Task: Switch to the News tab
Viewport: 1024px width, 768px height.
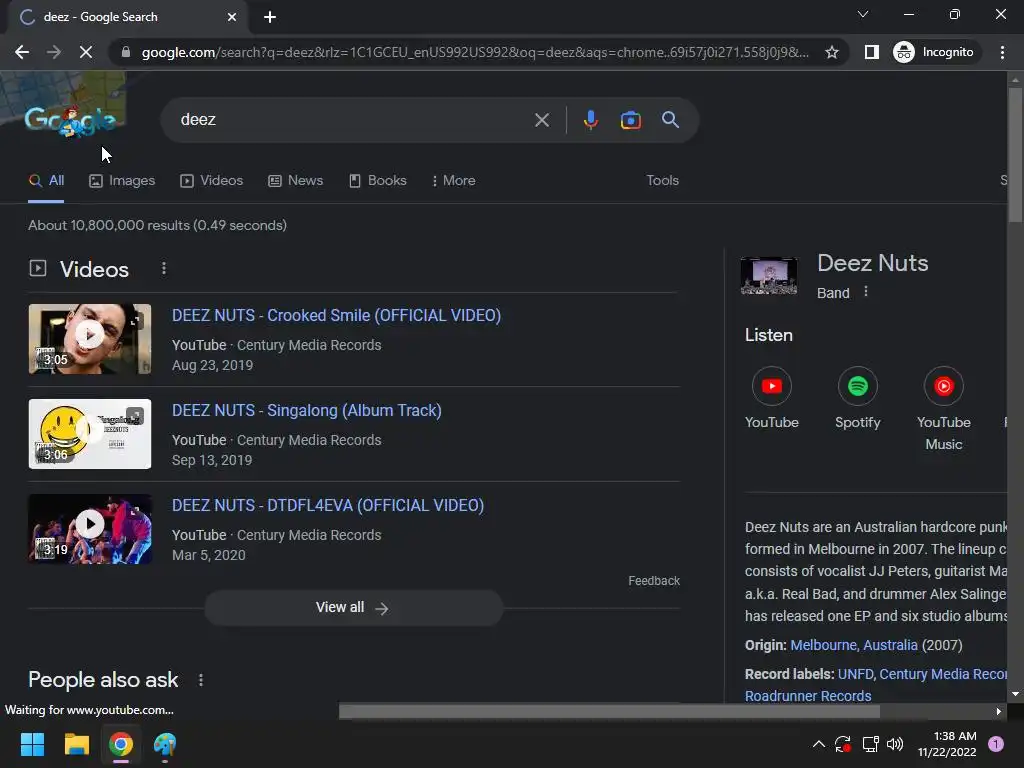Action: [296, 181]
